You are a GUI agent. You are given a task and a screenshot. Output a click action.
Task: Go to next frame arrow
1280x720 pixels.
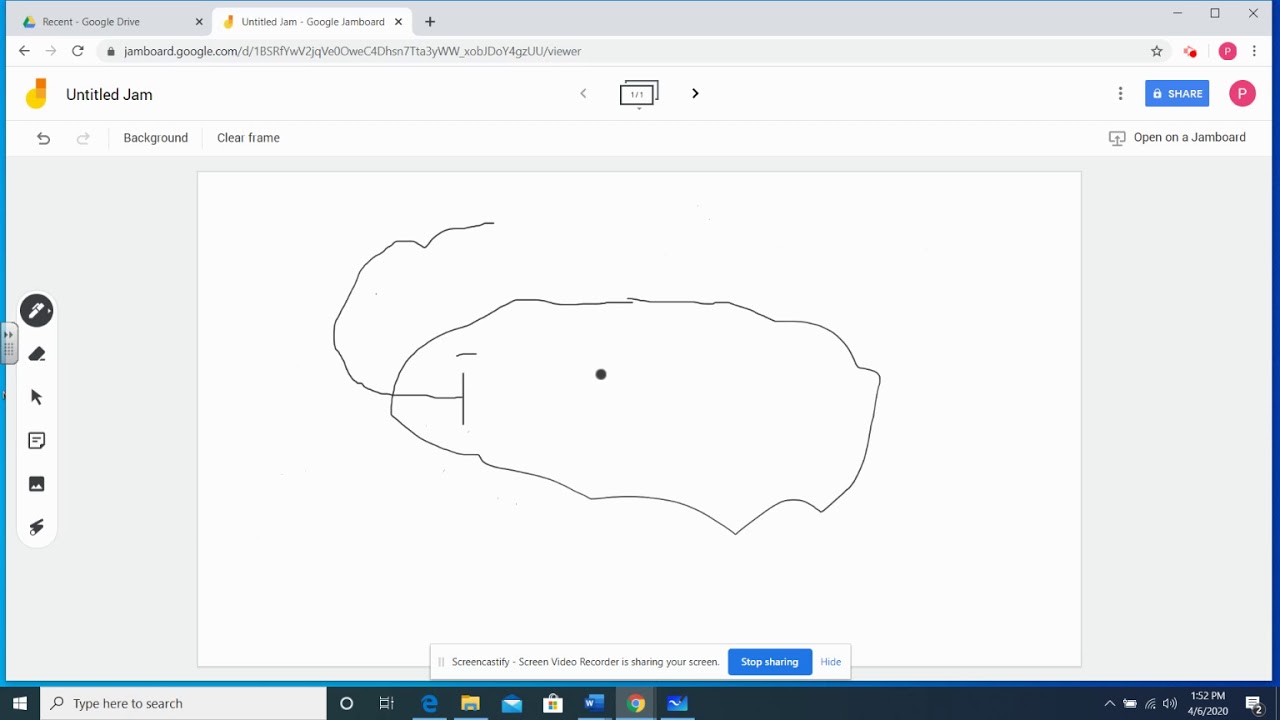click(x=695, y=94)
